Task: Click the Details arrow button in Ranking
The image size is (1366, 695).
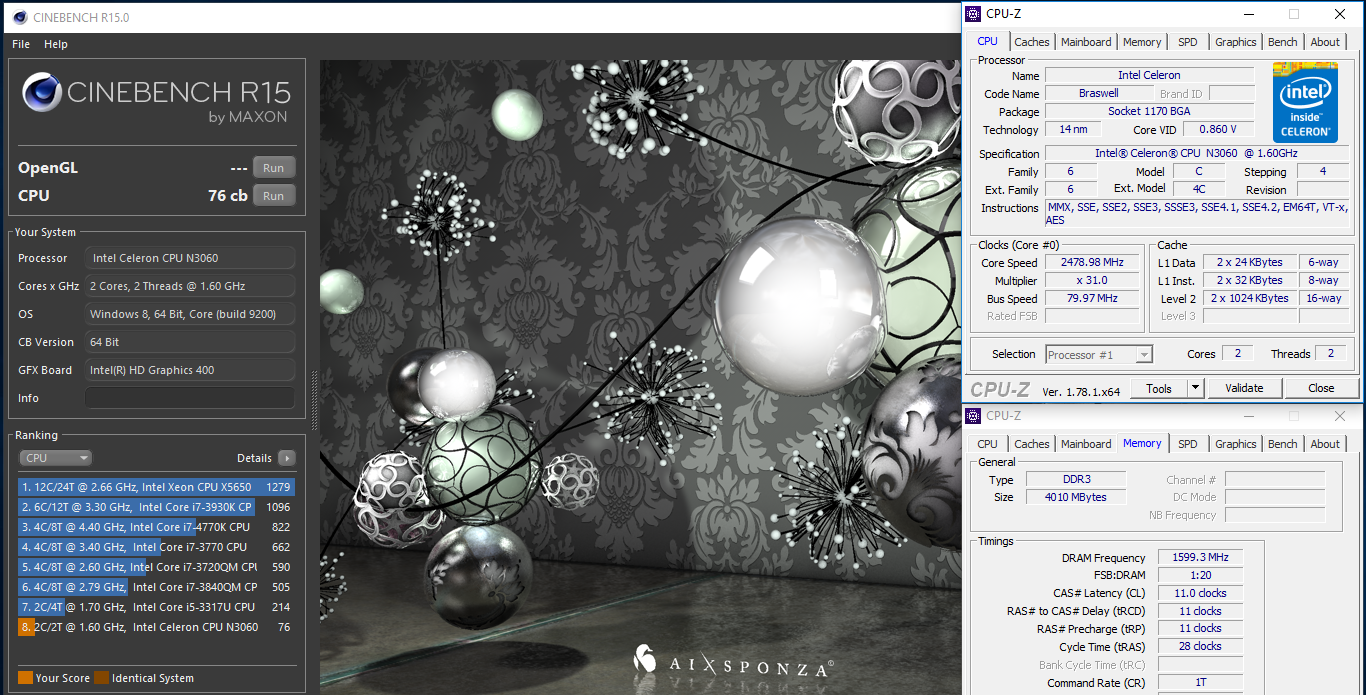Action: (x=287, y=458)
